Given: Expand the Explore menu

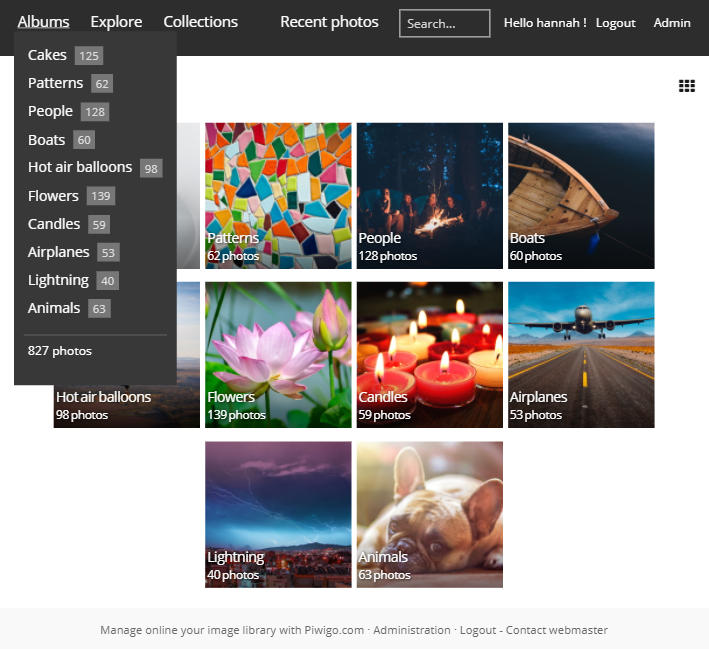Looking at the screenshot, I should pyautogui.click(x=116, y=22).
